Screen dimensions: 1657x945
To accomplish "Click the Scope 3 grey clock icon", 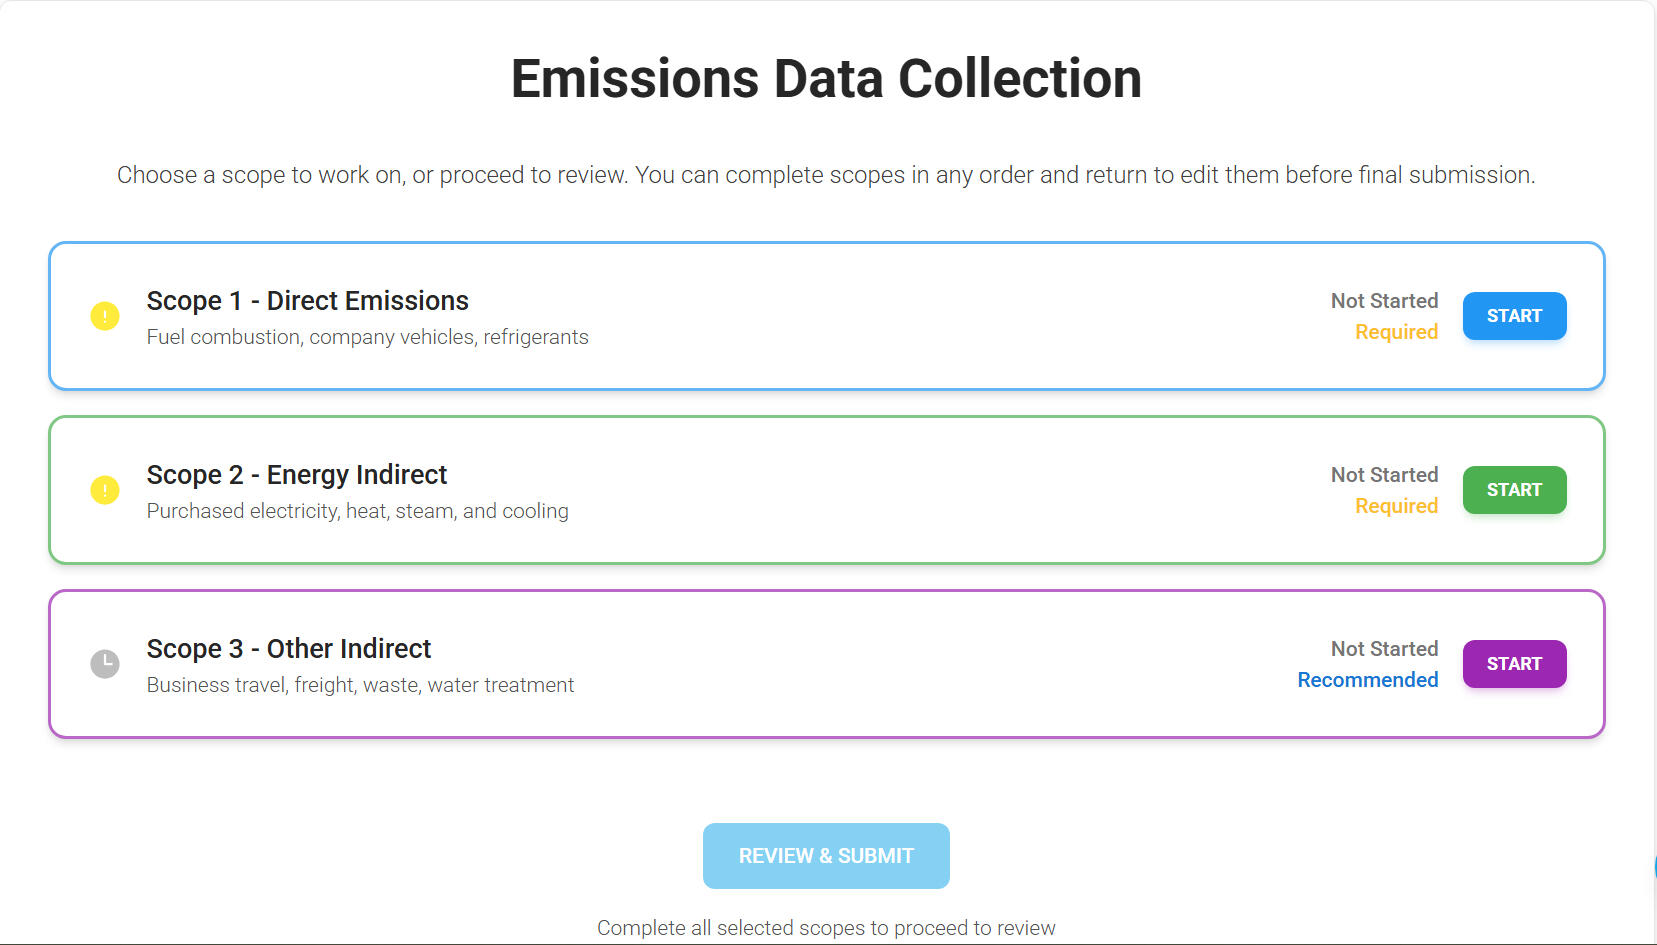I will tap(105, 664).
